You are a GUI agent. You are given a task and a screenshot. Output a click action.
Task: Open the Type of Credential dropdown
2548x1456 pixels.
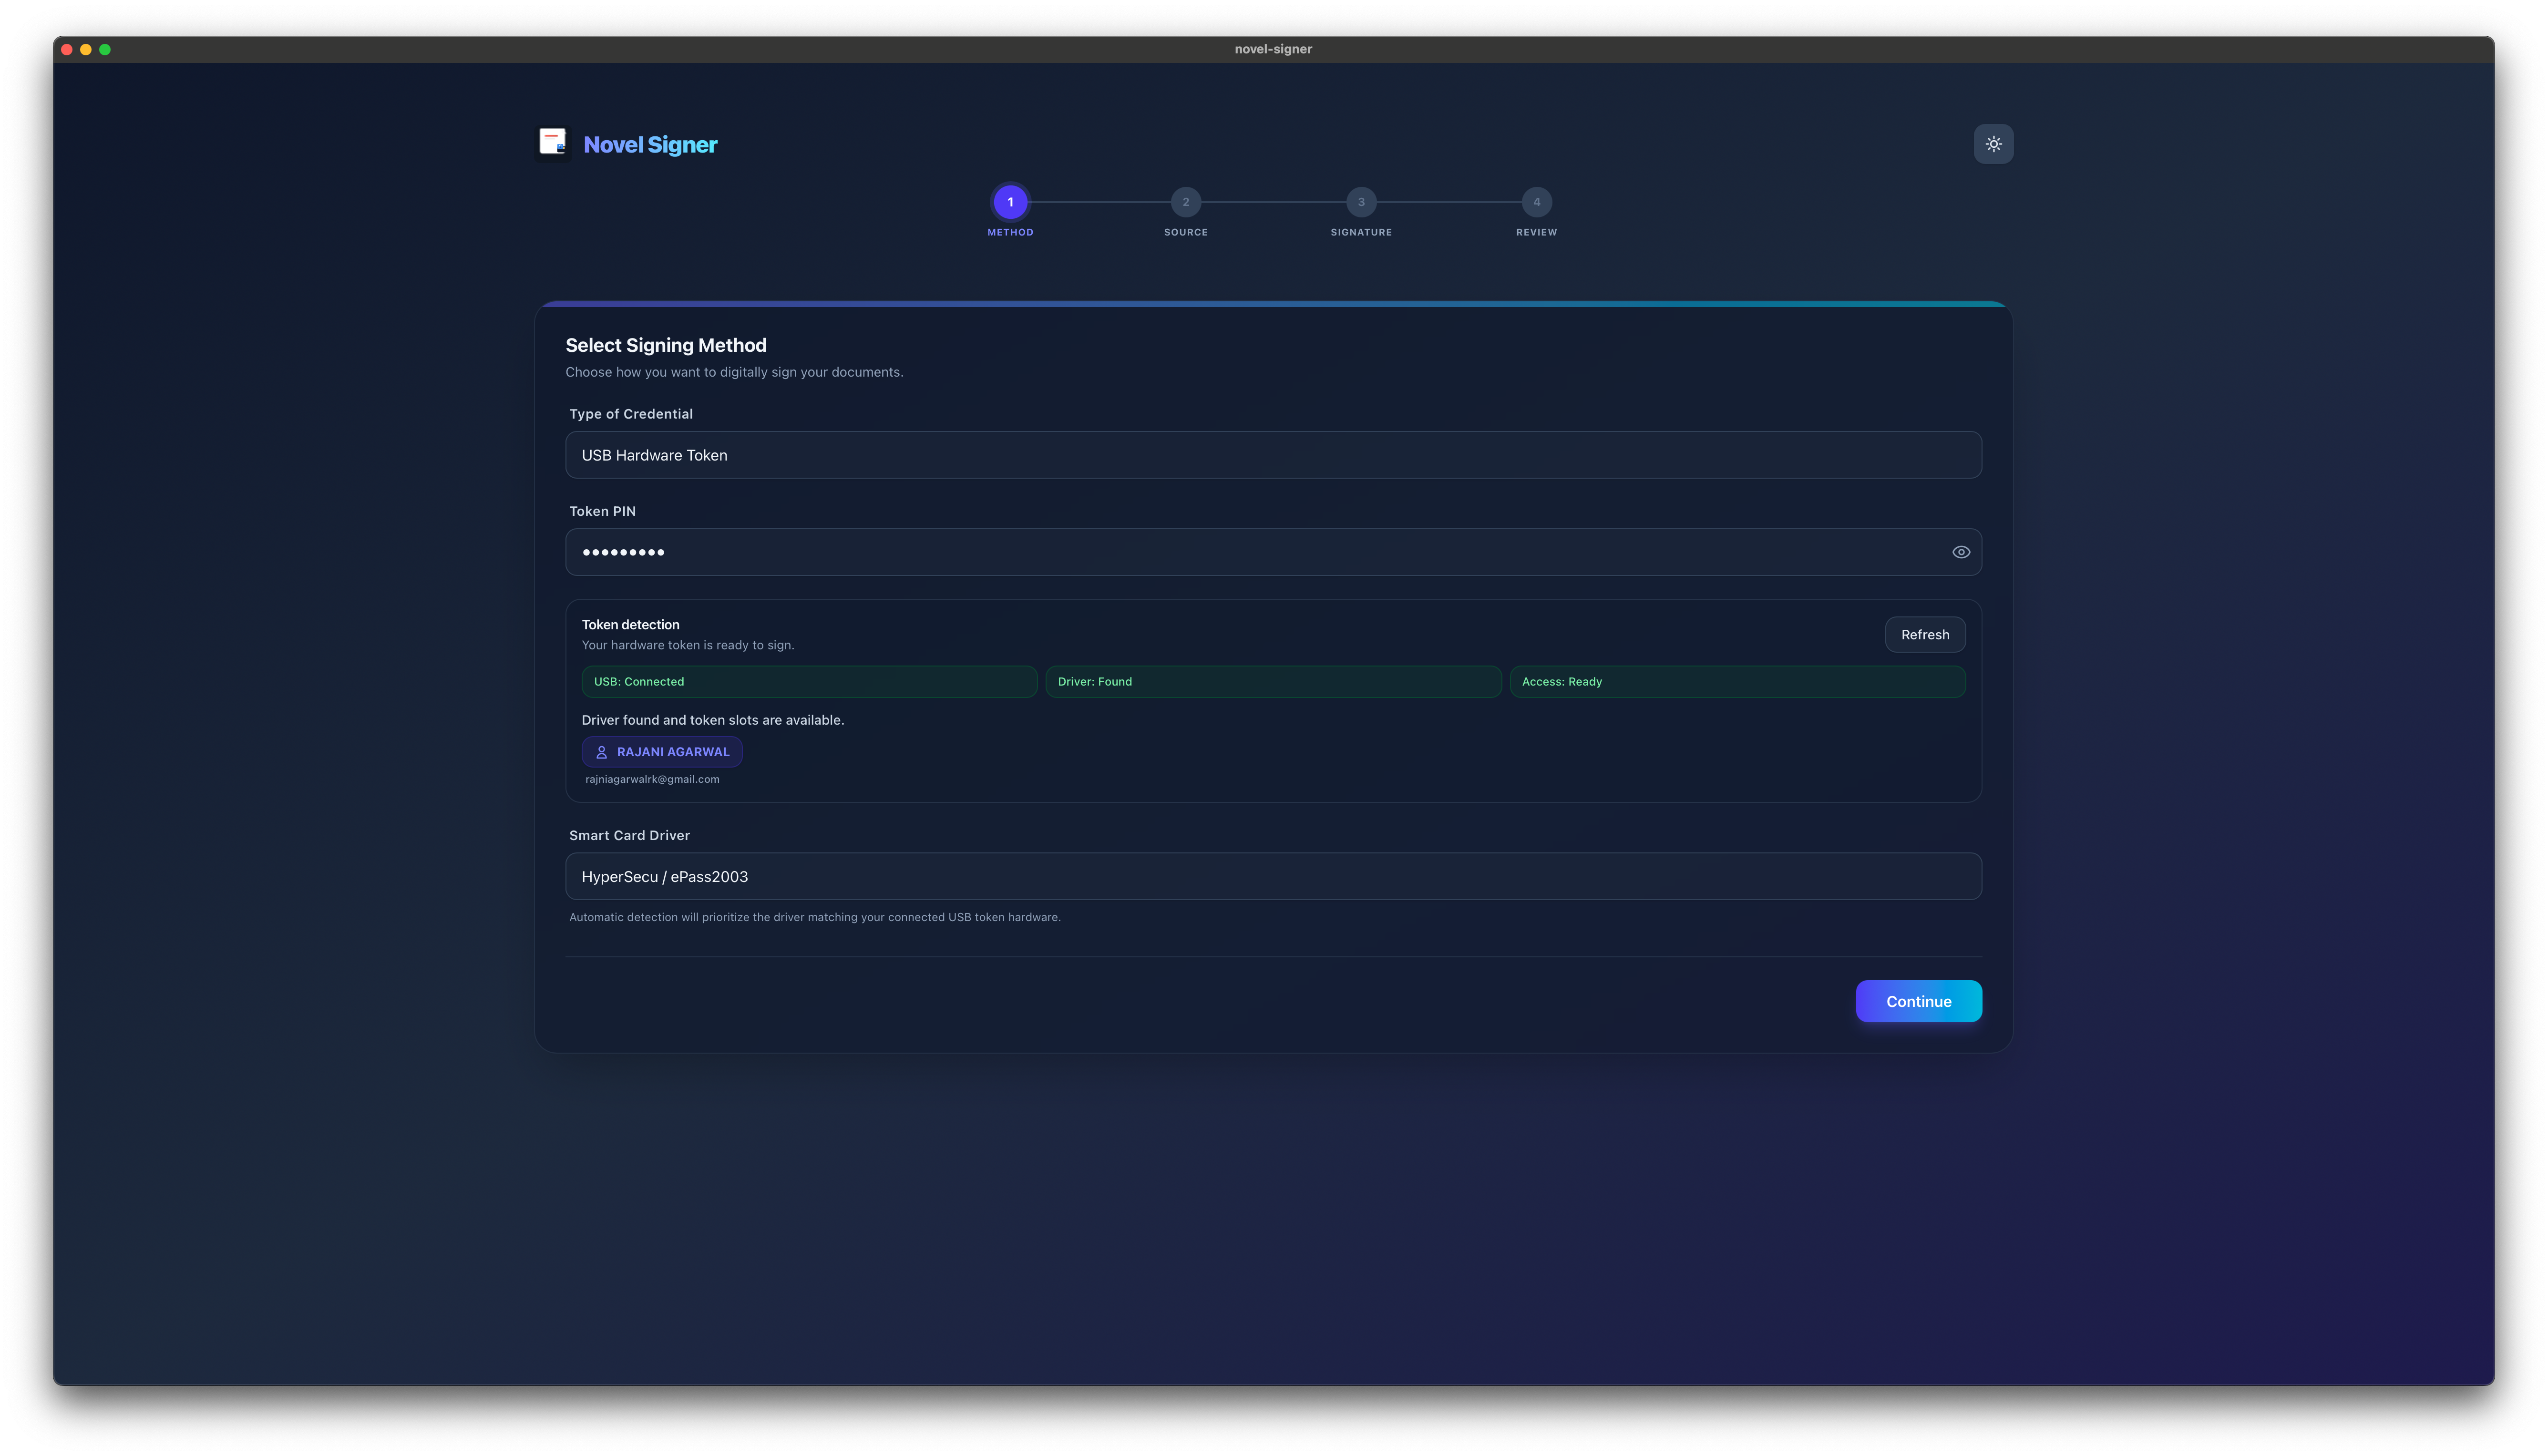(x=1272, y=455)
